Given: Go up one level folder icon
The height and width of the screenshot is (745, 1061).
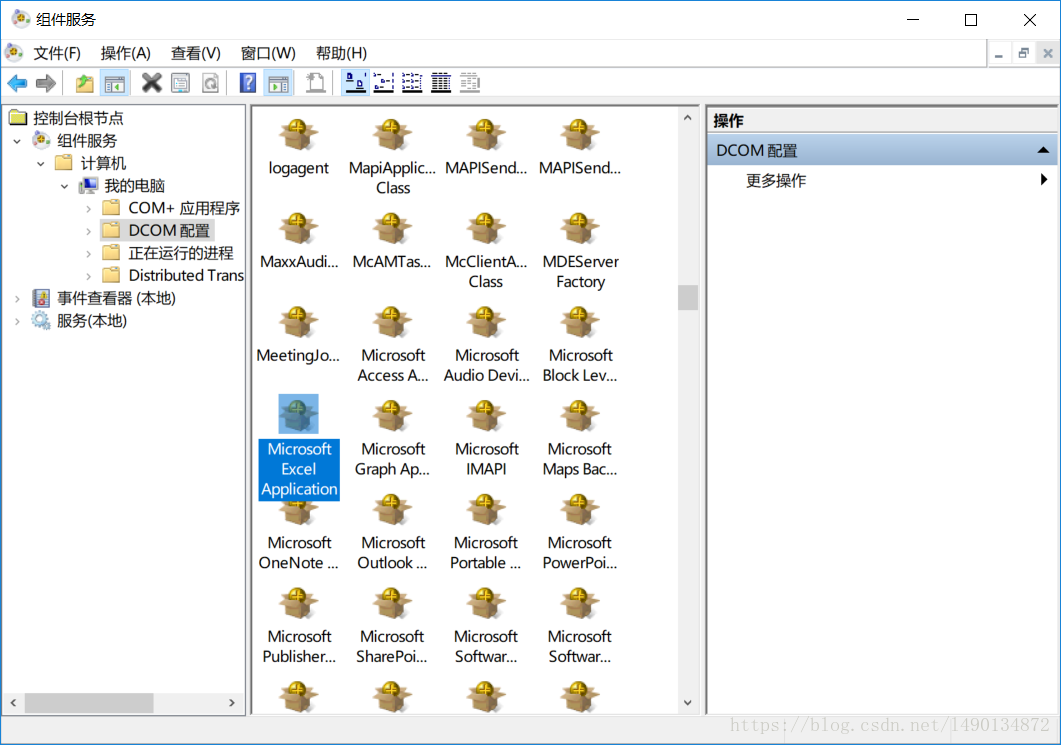Looking at the screenshot, I should coord(85,83).
